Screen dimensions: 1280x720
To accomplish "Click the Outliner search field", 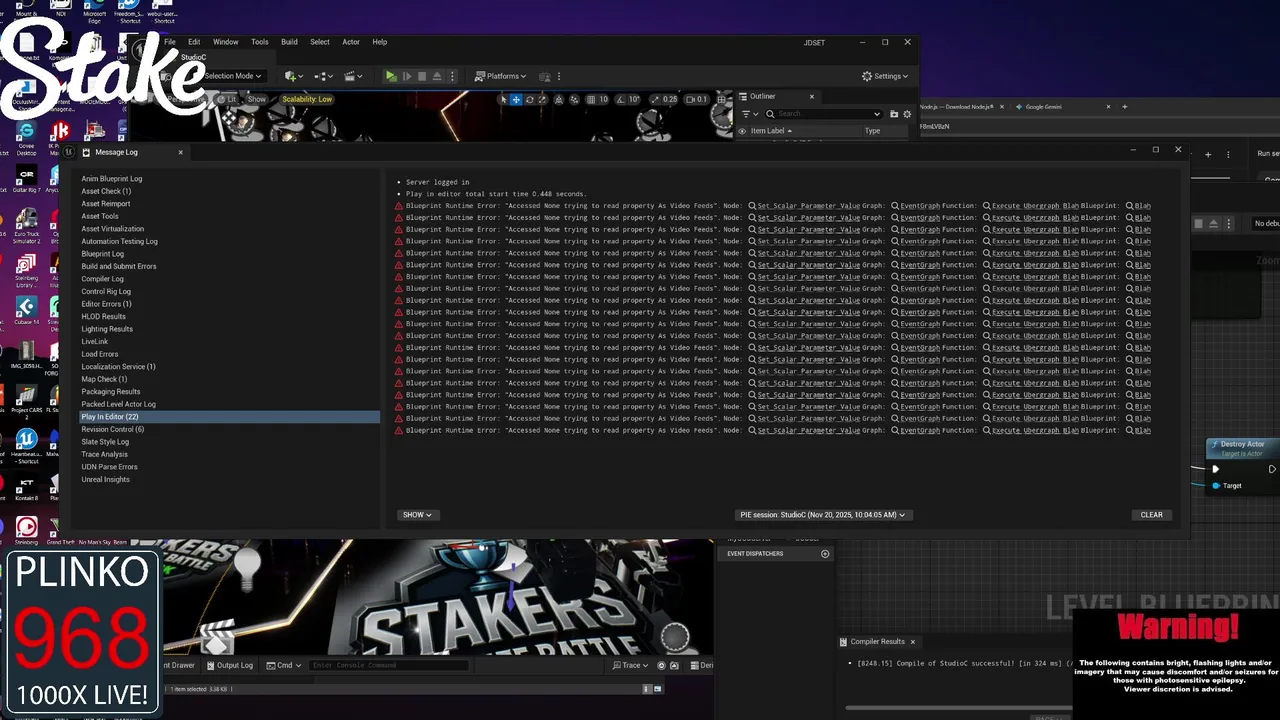I will 822,114.
